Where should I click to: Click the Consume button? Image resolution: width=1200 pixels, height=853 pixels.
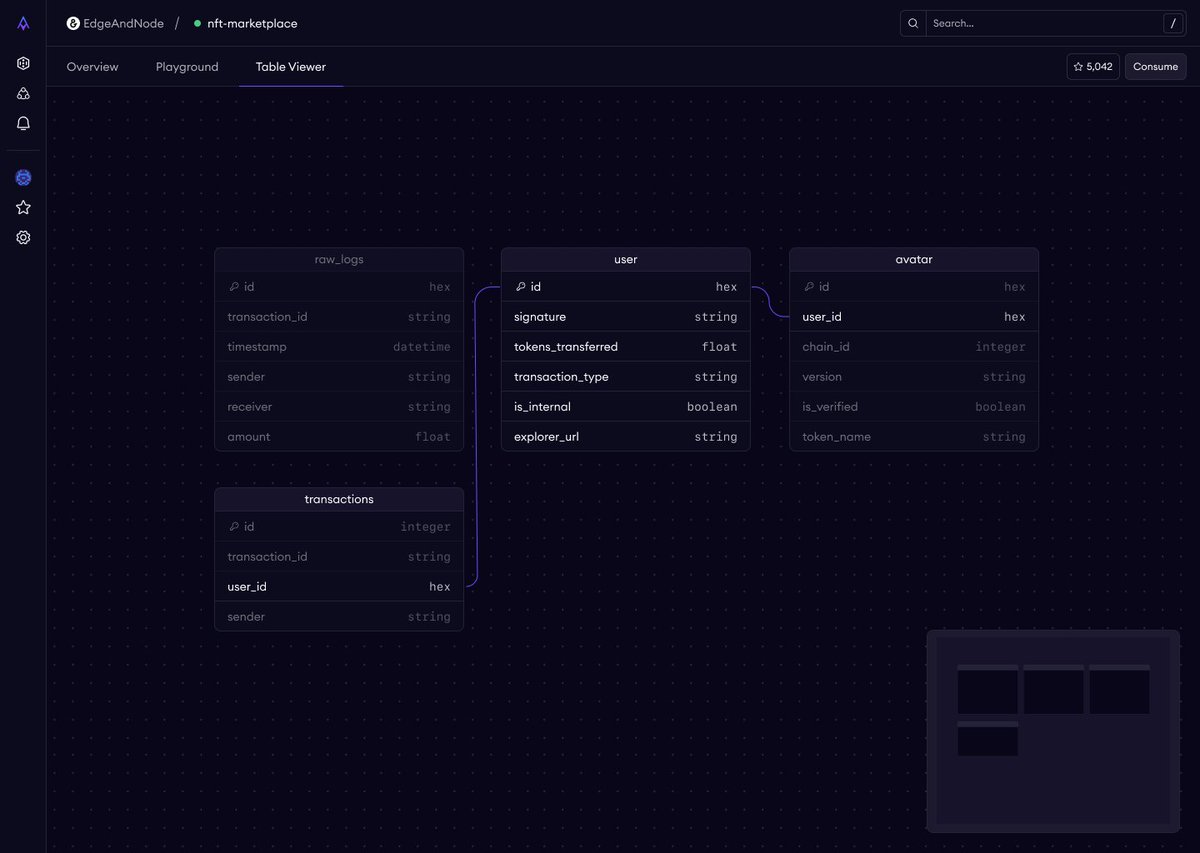1156,67
